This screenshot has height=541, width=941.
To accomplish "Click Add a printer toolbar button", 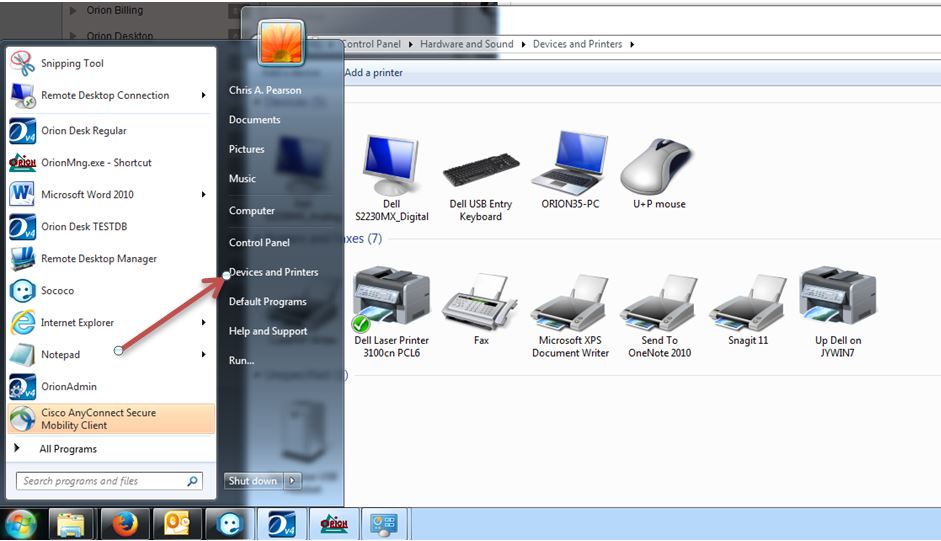I will tap(373, 73).
